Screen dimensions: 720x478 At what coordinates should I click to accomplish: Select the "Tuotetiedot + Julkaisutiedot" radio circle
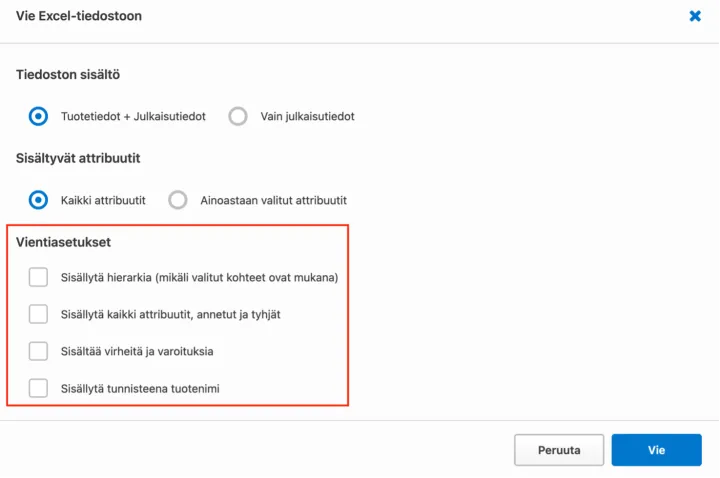(x=38, y=116)
